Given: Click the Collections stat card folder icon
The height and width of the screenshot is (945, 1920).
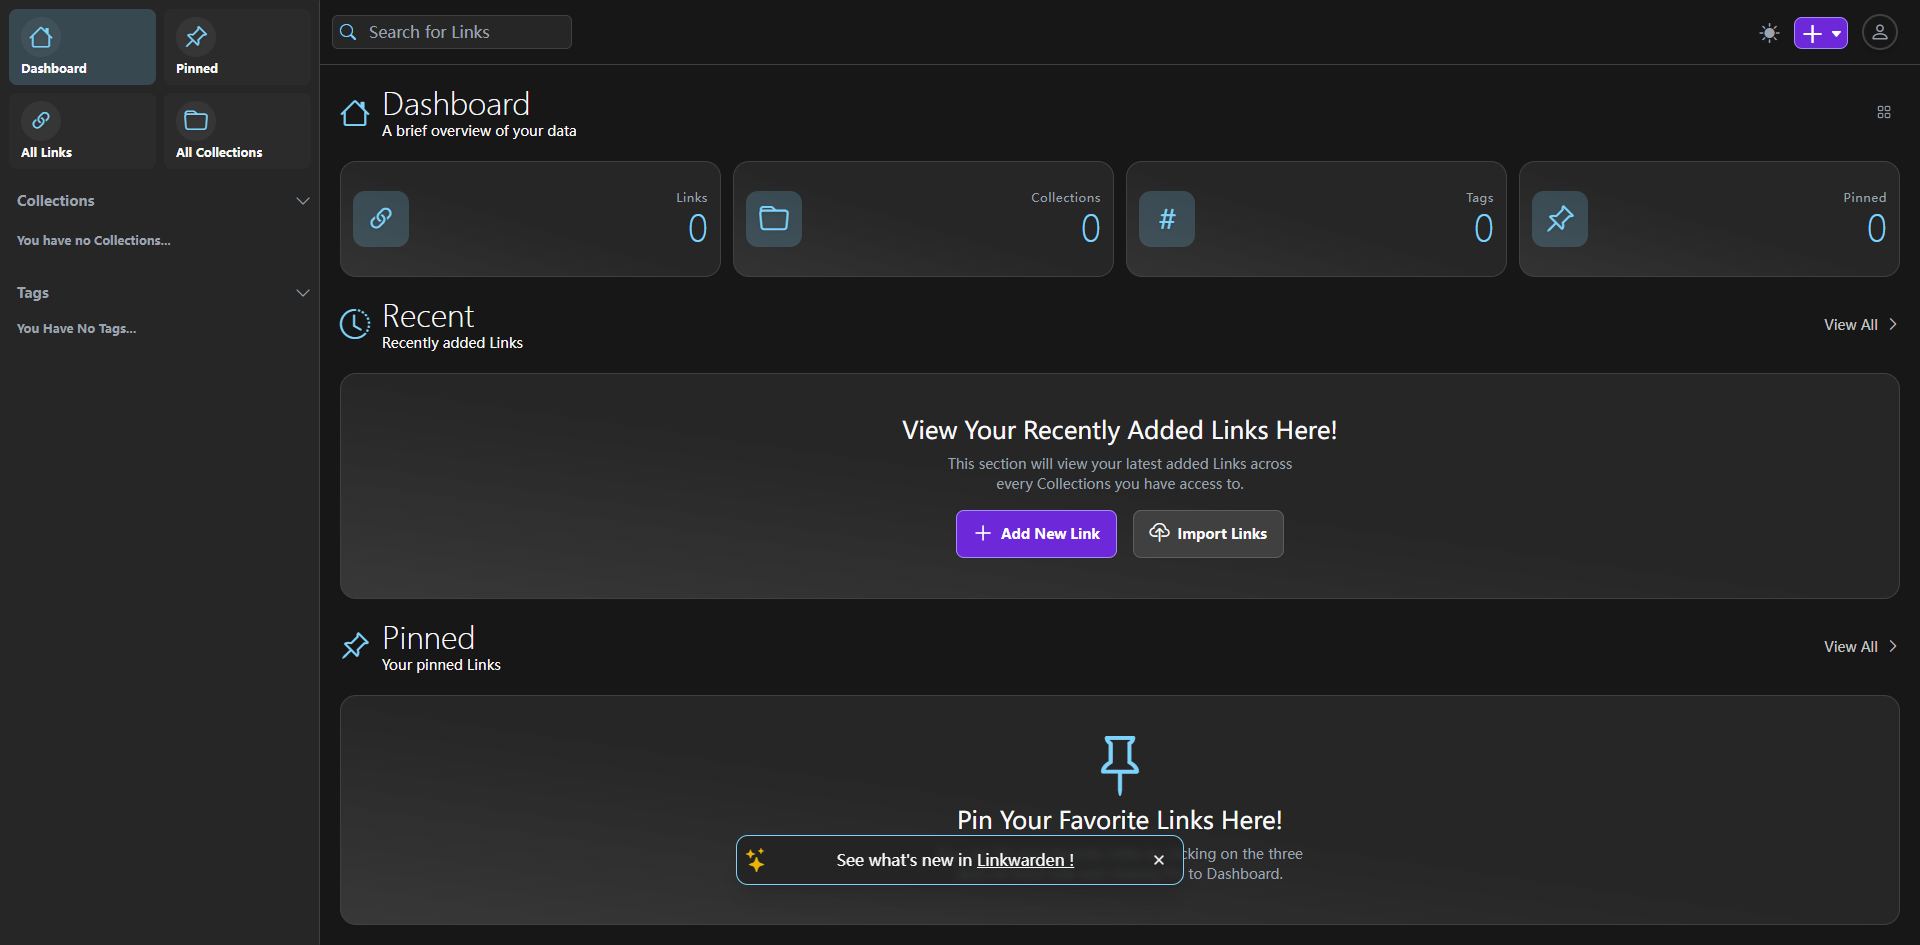Looking at the screenshot, I should point(774,219).
